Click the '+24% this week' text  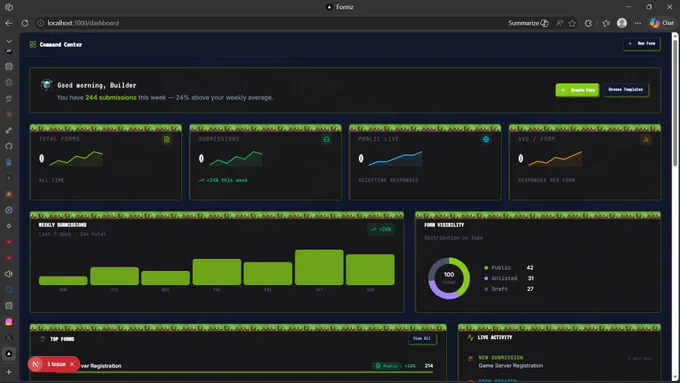pyautogui.click(x=223, y=180)
